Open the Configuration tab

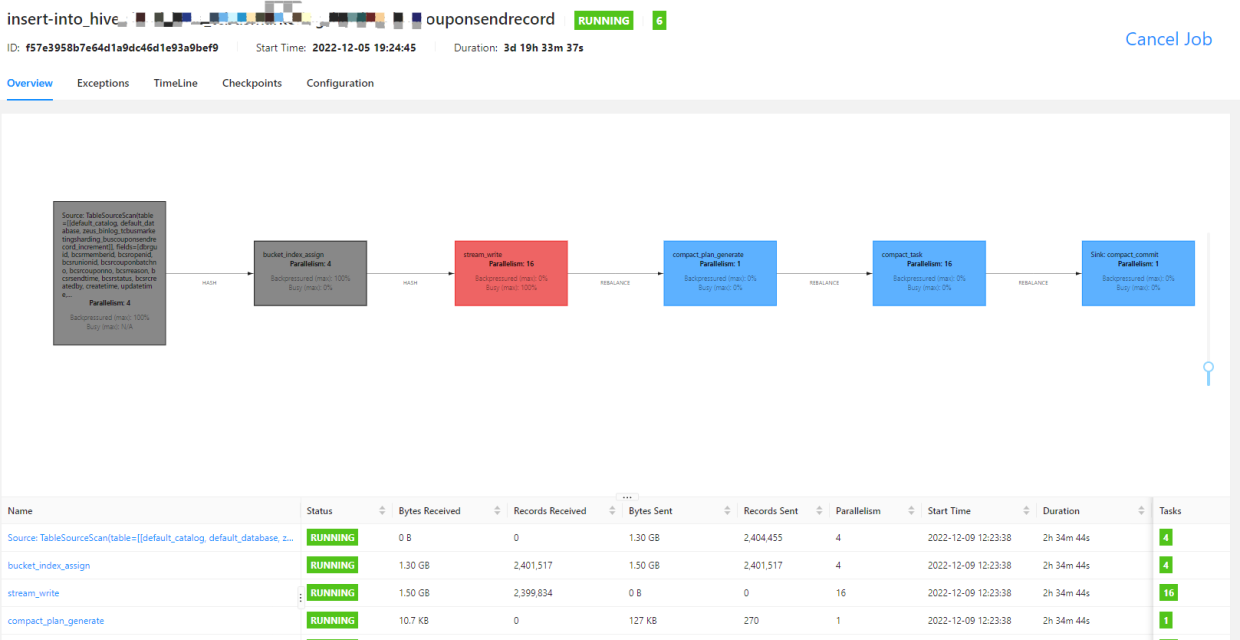[x=340, y=83]
